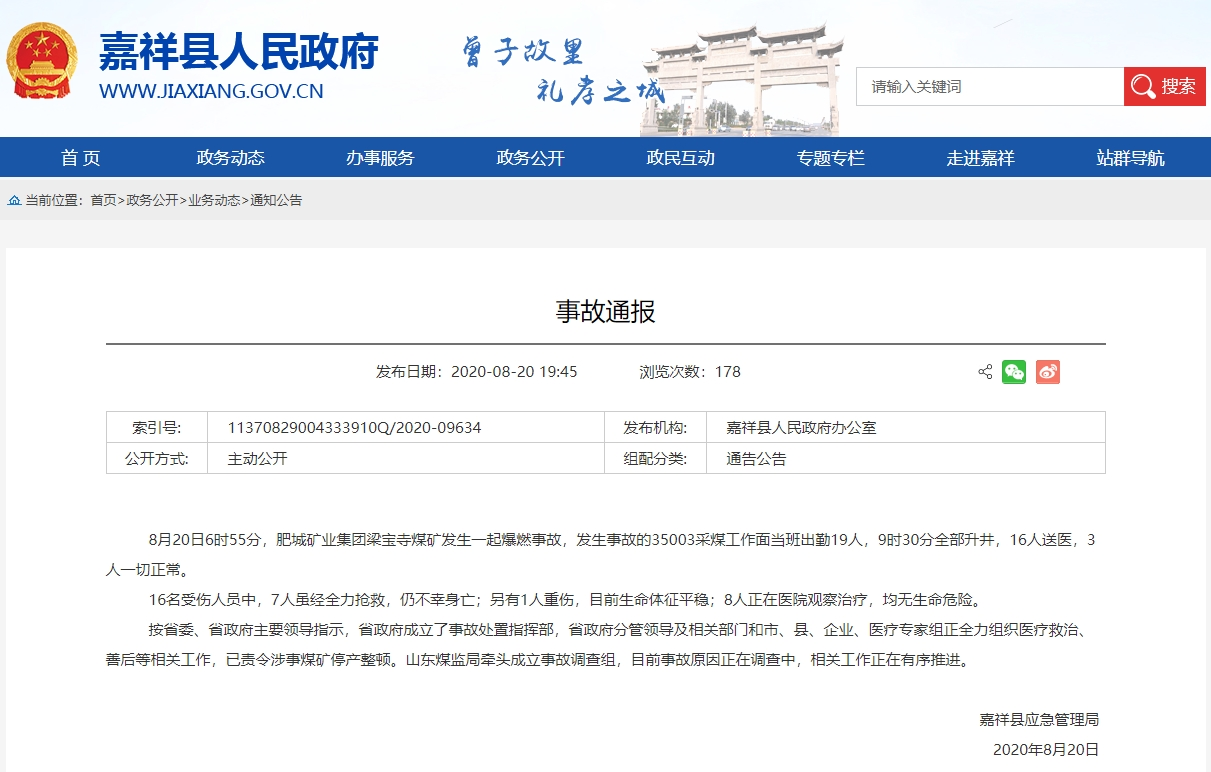Open the 政务动态 navigation item
Screen dimensions: 1211x772
pos(230,158)
